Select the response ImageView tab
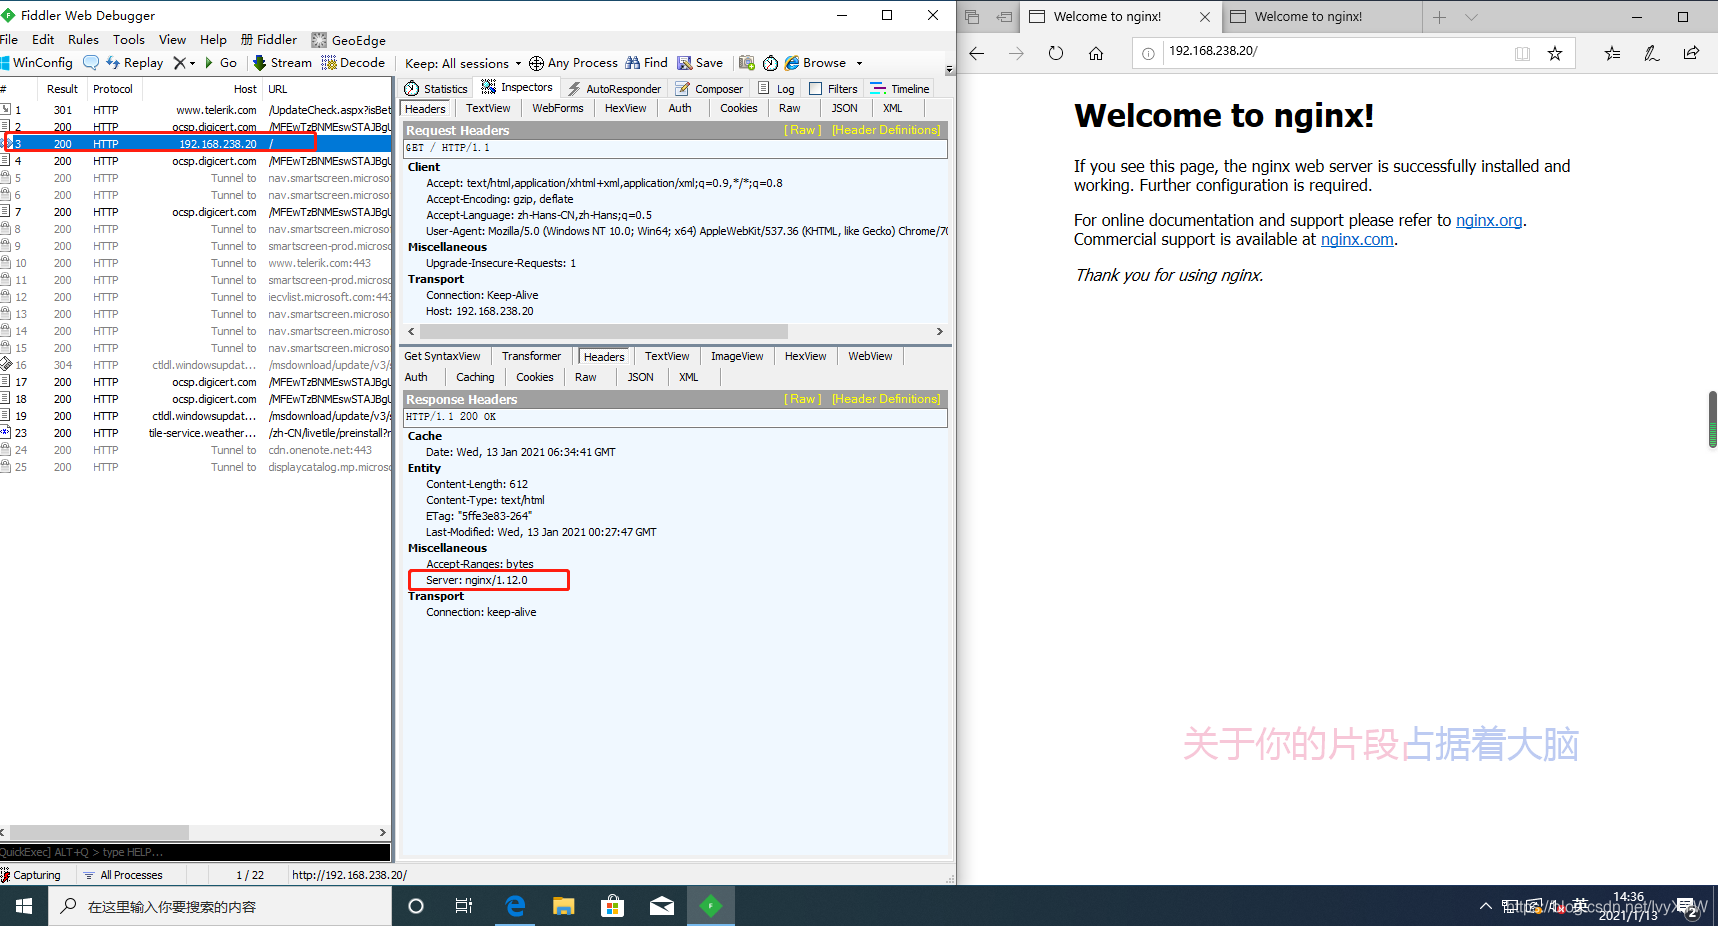The height and width of the screenshot is (926, 1718). 737,356
